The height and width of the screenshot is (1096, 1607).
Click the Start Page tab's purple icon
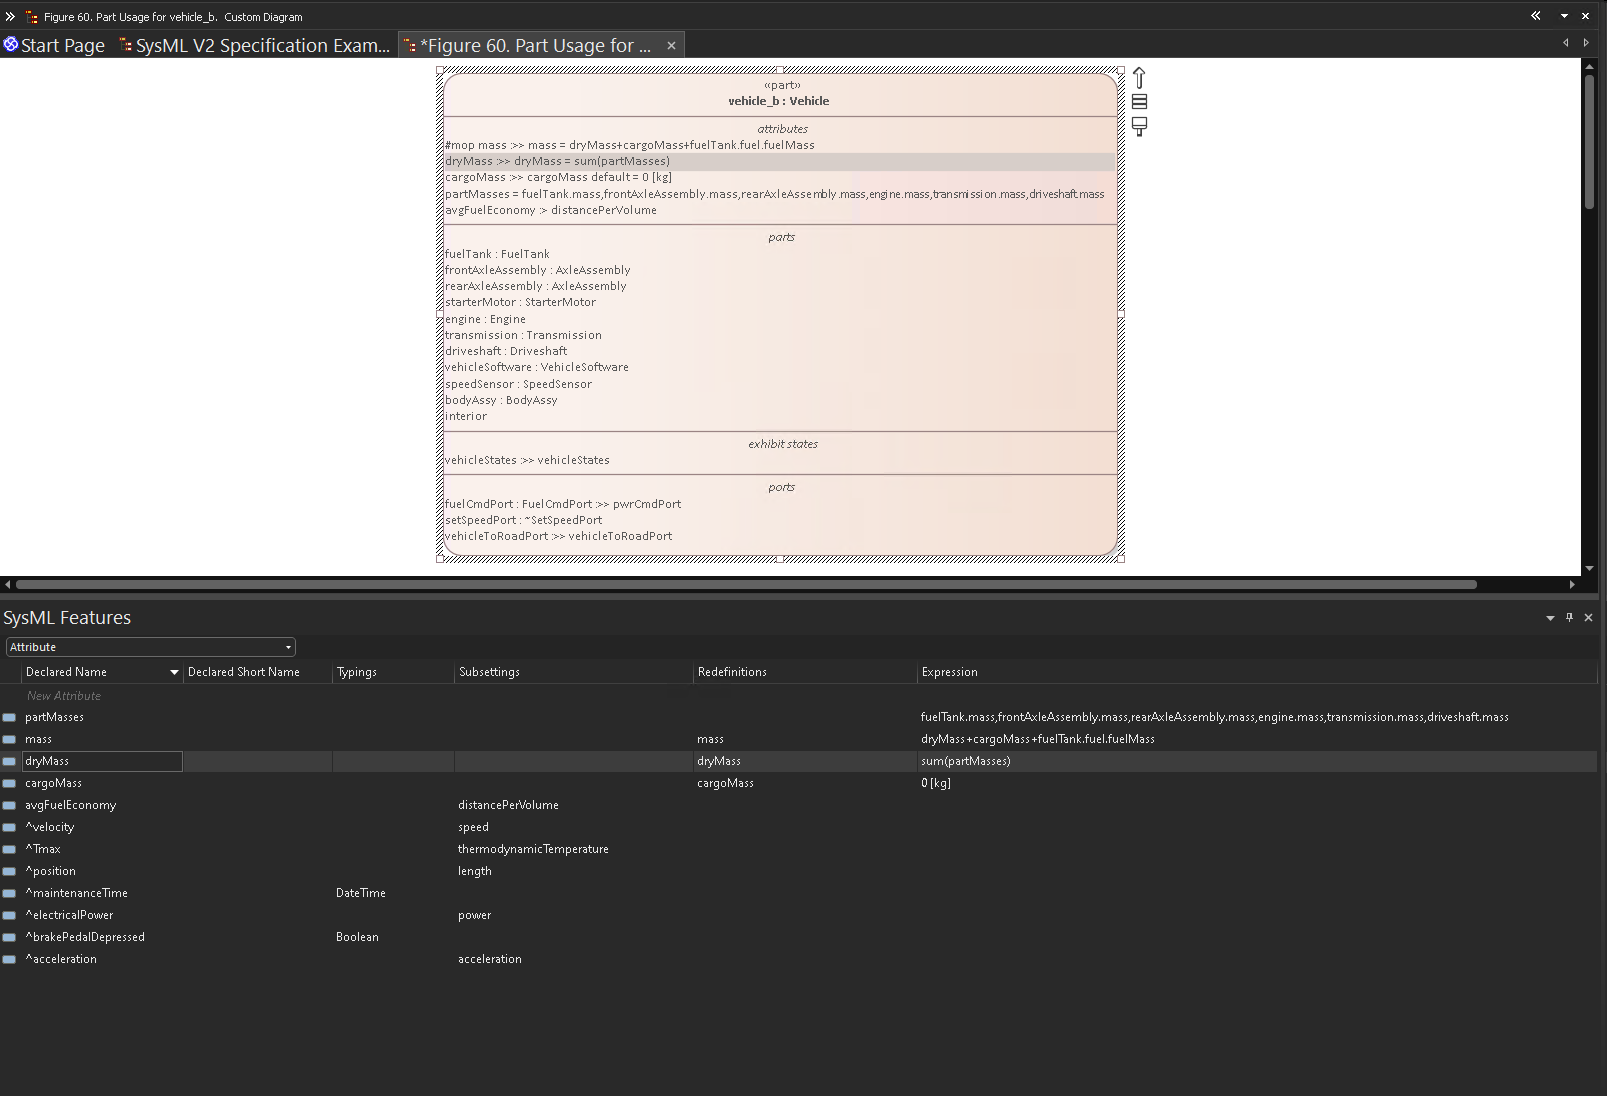click(x=11, y=44)
